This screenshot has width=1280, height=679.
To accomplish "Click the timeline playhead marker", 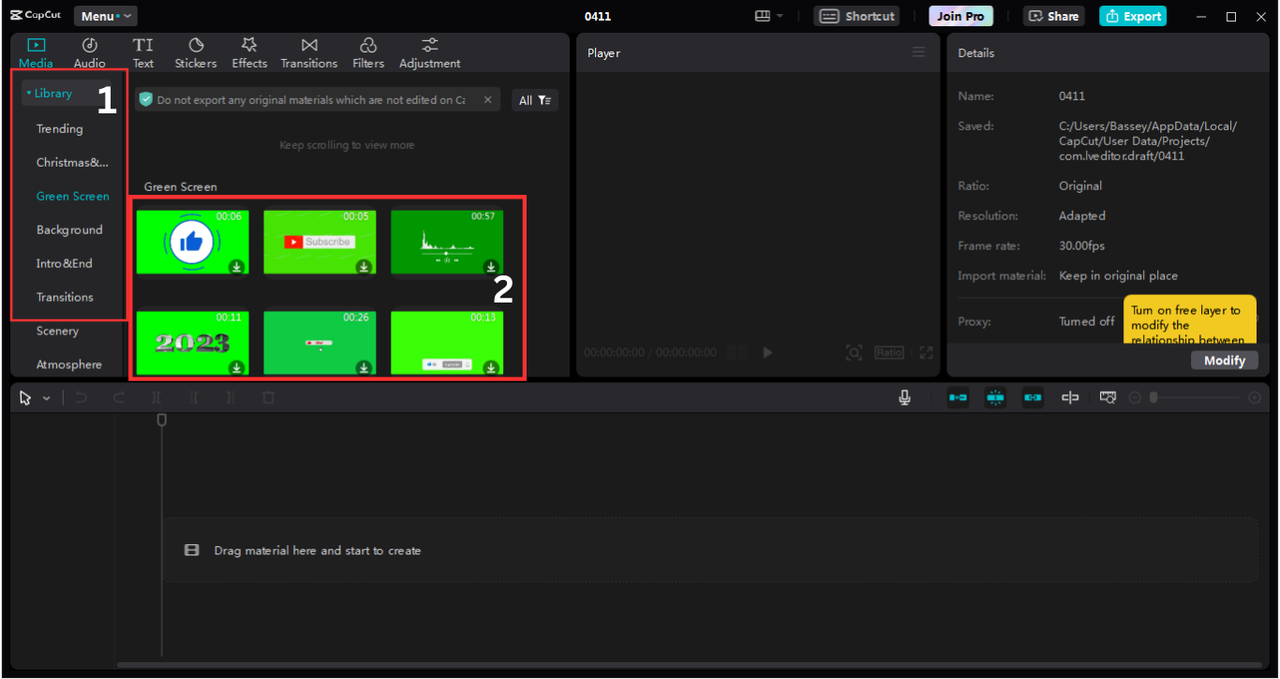I will pos(162,420).
